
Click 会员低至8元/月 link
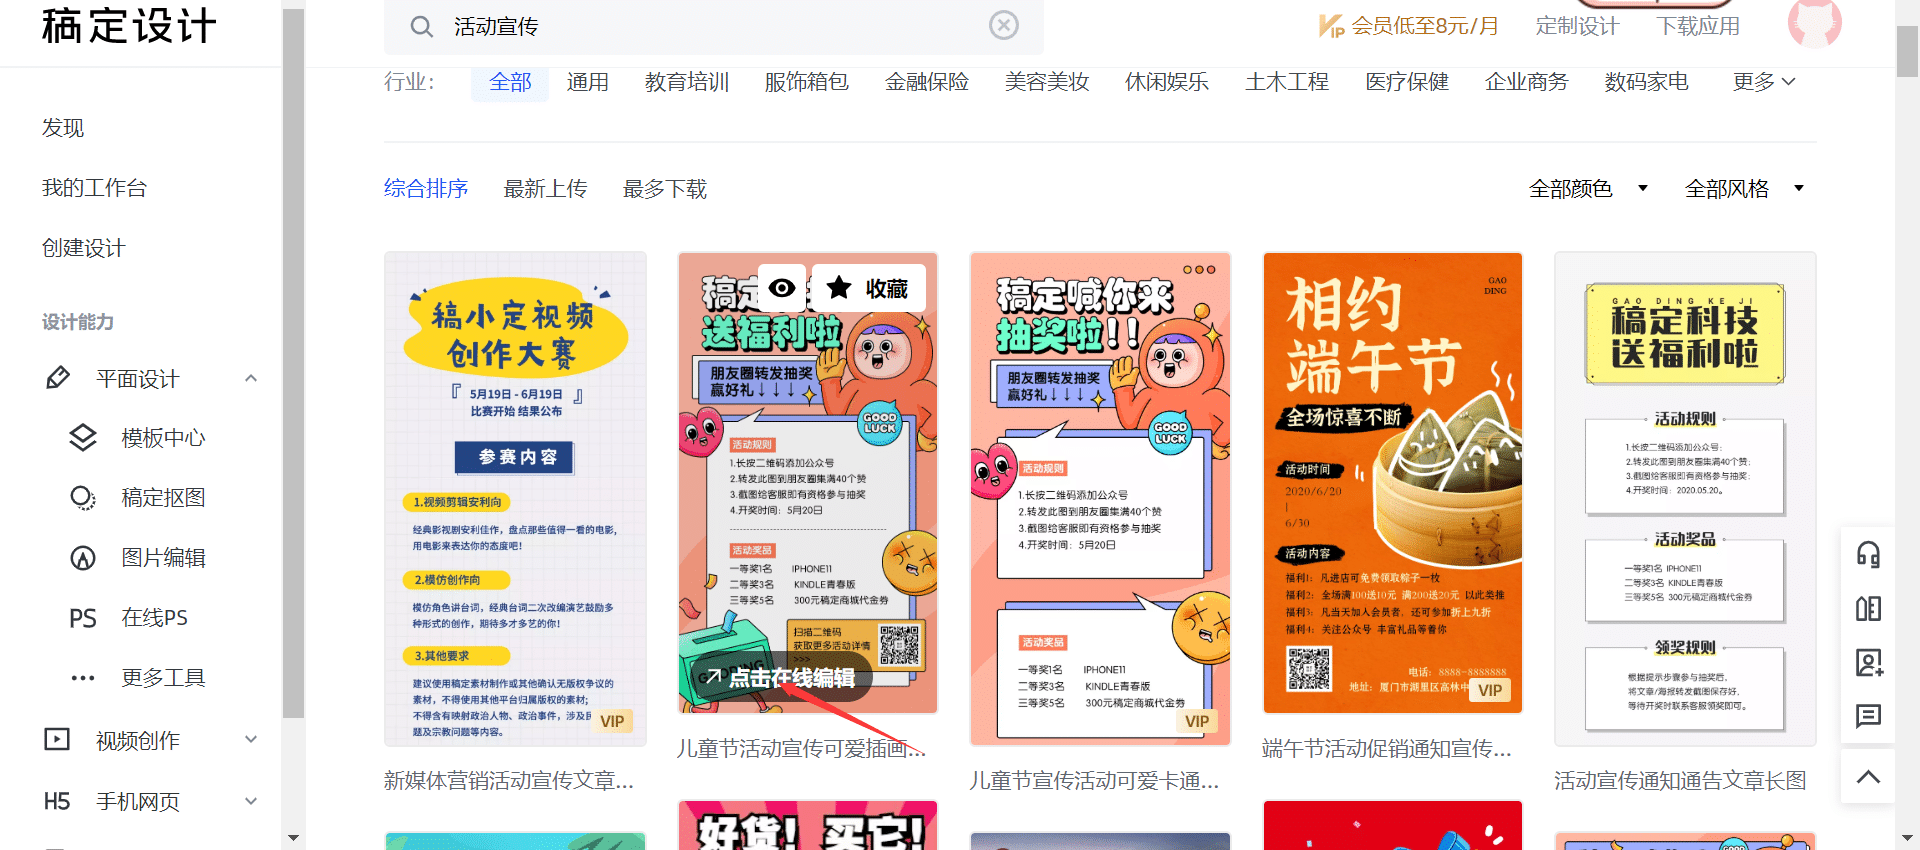[x=1425, y=26]
